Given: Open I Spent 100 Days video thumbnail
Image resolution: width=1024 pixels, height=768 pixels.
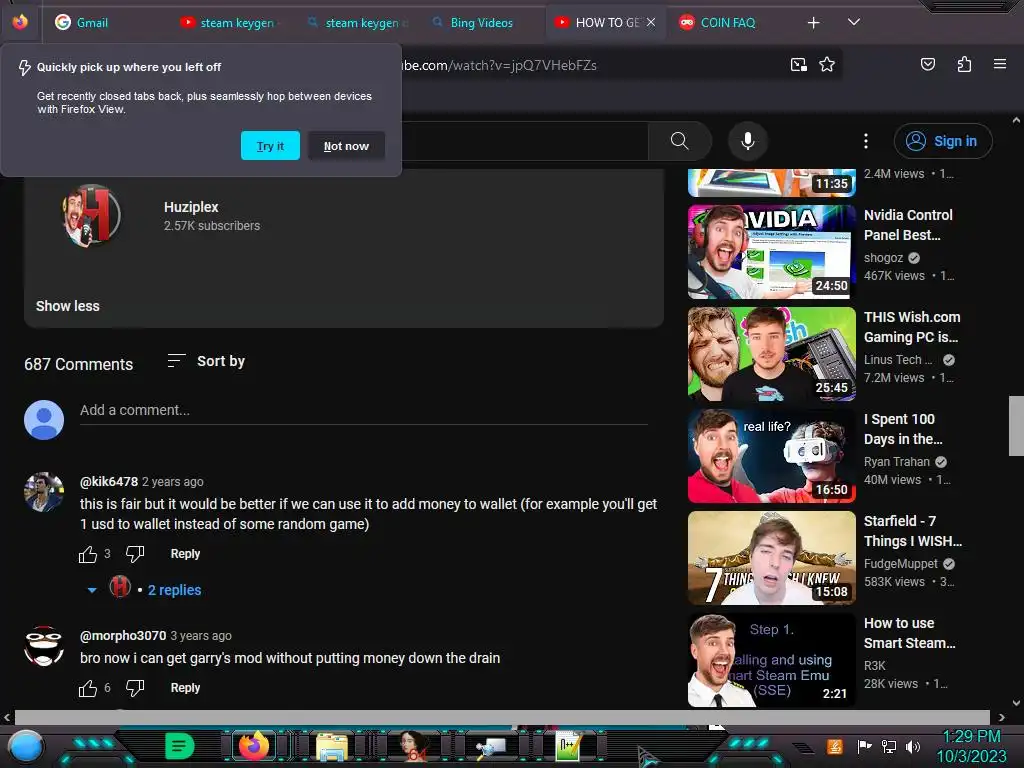Looking at the screenshot, I should tap(771, 456).
